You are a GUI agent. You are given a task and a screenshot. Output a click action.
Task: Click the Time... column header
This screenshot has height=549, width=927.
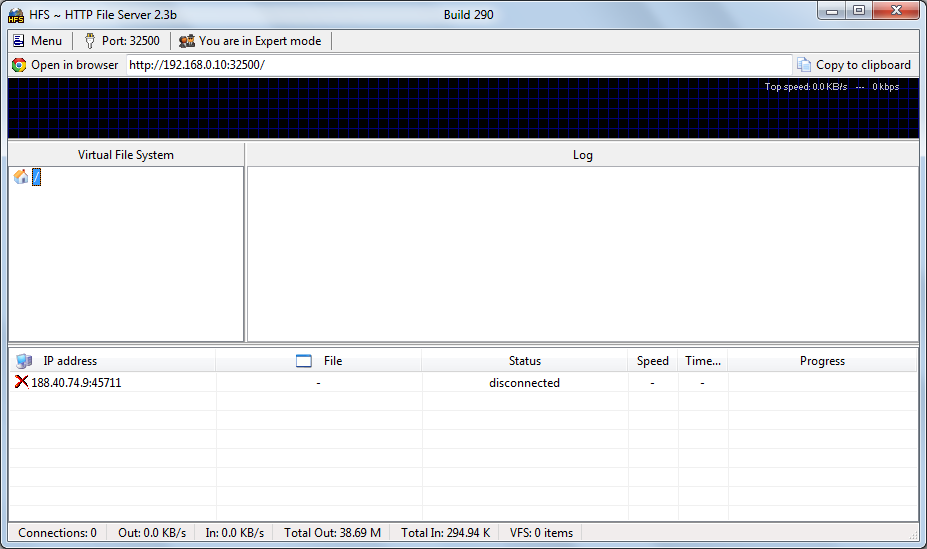pyautogui.click(x=703, y=360)
